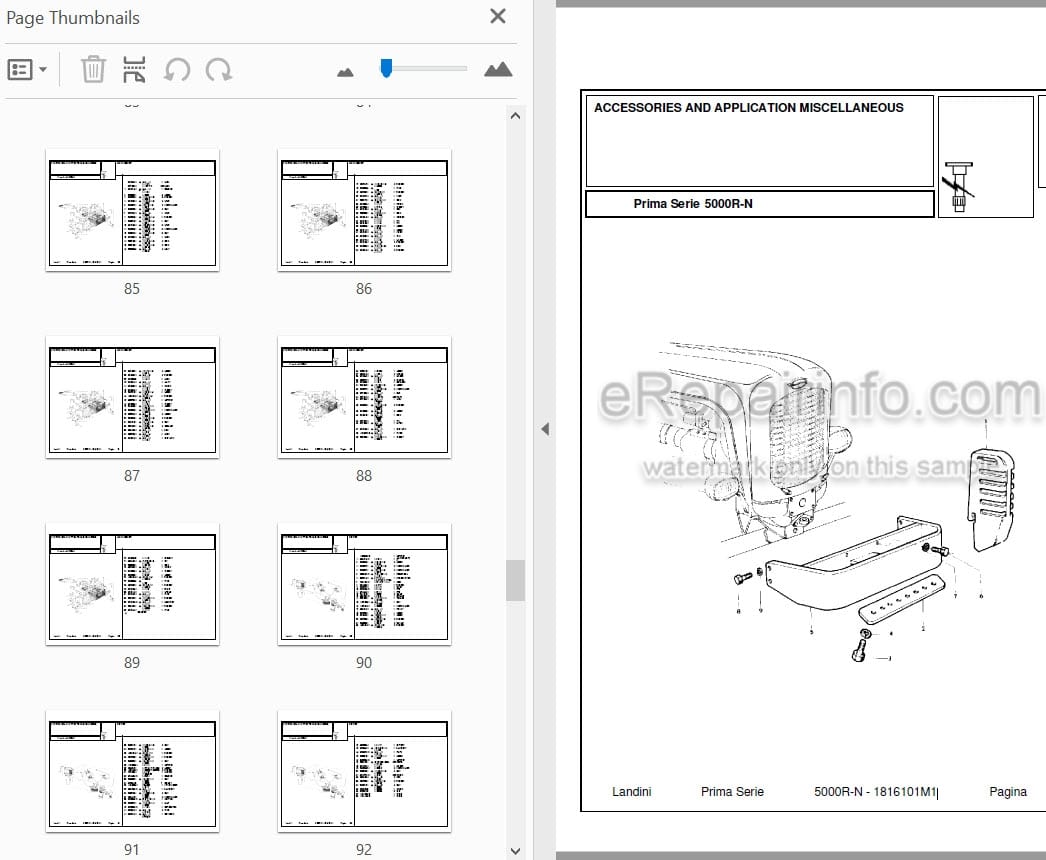Screen dimensions: 1046x860
Task: Click '5000R-N - 1816101M1' footer text
Action: point(875,791)
